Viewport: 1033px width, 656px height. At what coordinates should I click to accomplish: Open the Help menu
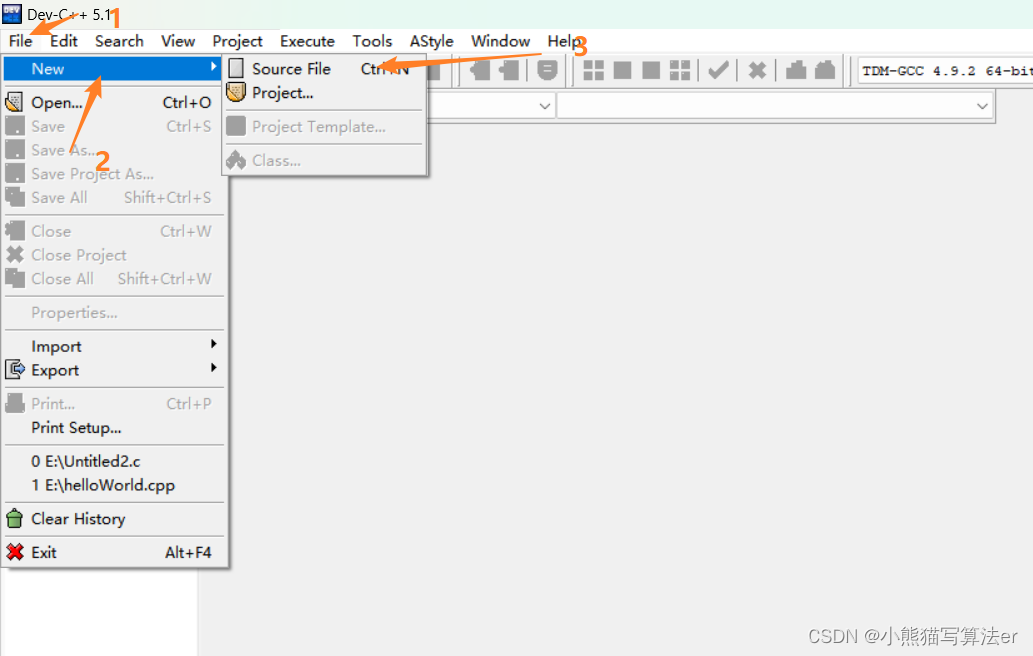pos(565,41)
